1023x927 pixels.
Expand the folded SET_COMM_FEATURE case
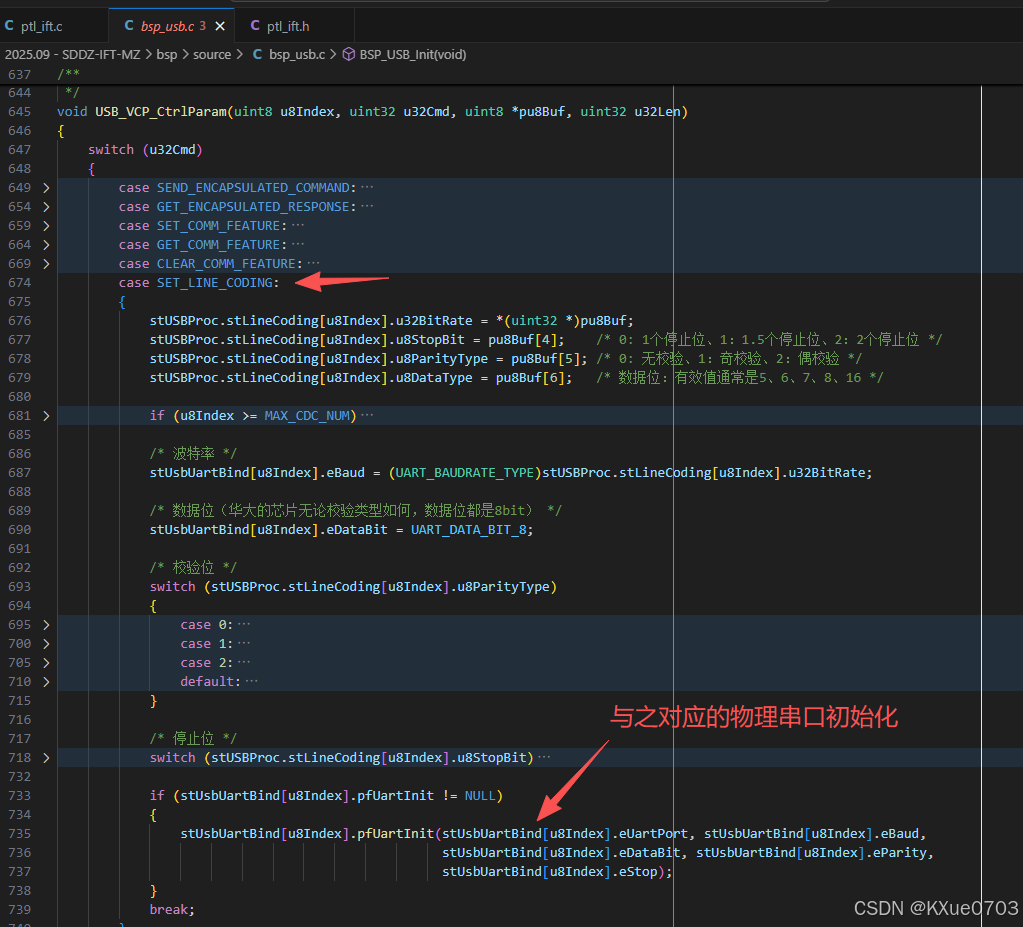point(46,226)
